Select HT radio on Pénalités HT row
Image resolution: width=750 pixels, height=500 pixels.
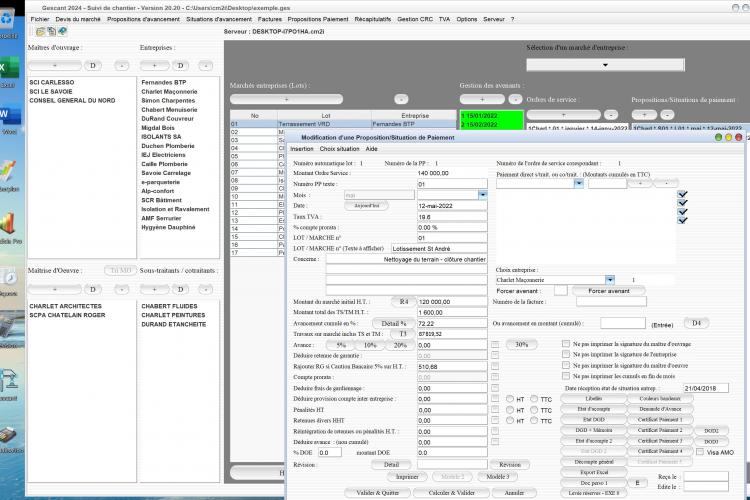pyautogui.click(x=510, y=410)
